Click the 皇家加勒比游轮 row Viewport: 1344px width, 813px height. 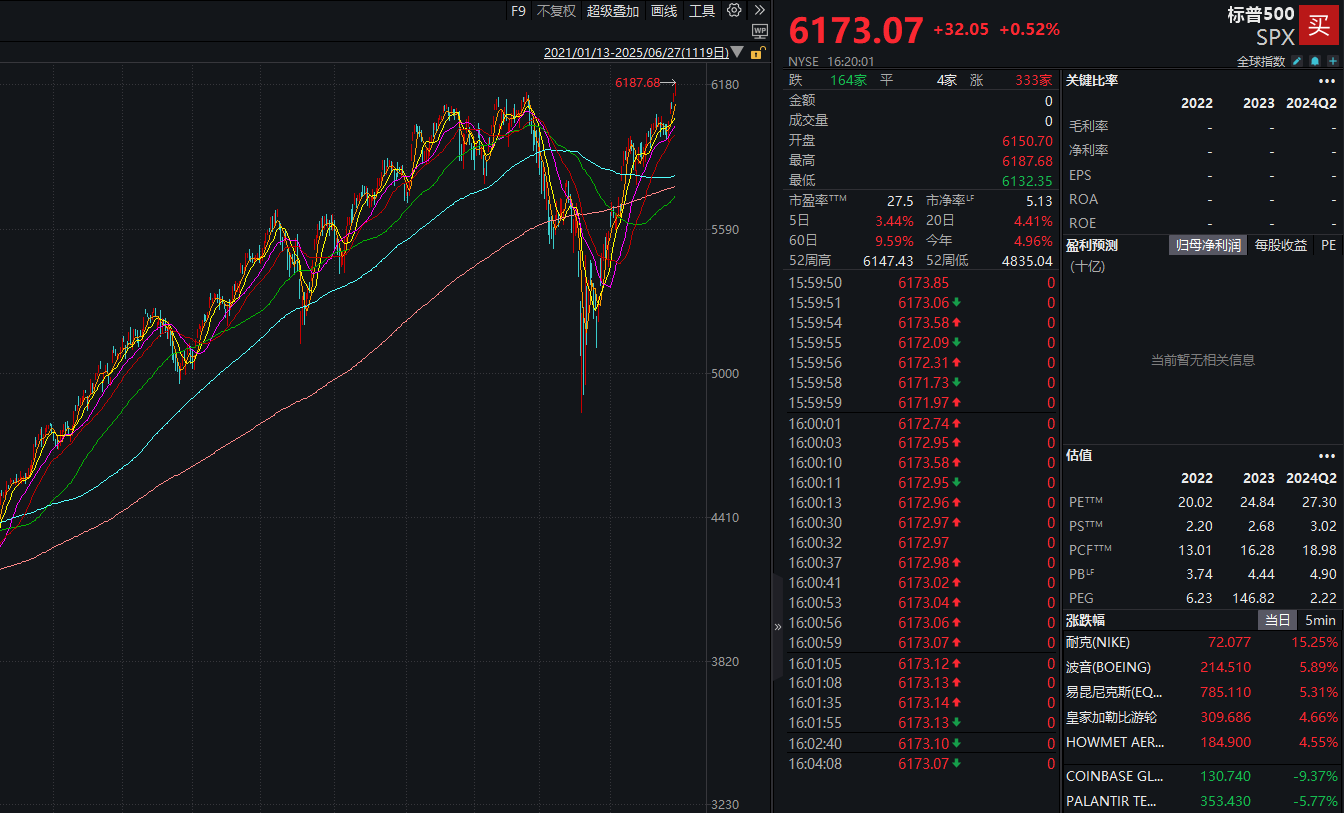[1202, 717]
